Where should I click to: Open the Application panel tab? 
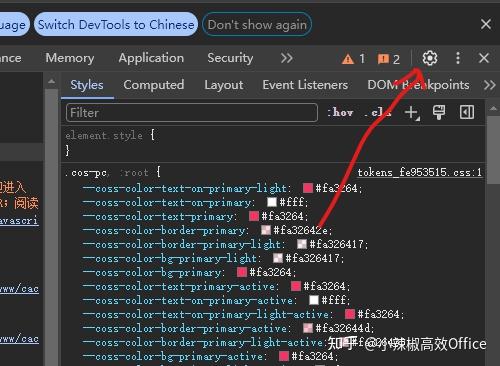click(x=151, y=58)
